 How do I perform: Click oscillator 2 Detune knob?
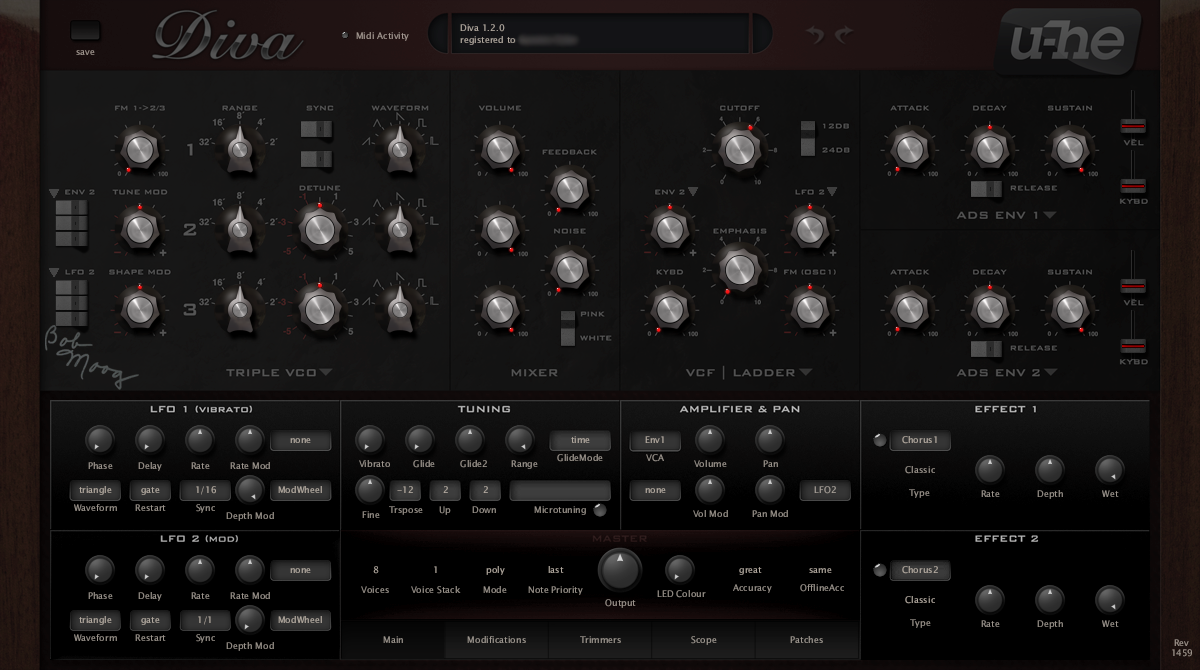(x=318, y=229)
